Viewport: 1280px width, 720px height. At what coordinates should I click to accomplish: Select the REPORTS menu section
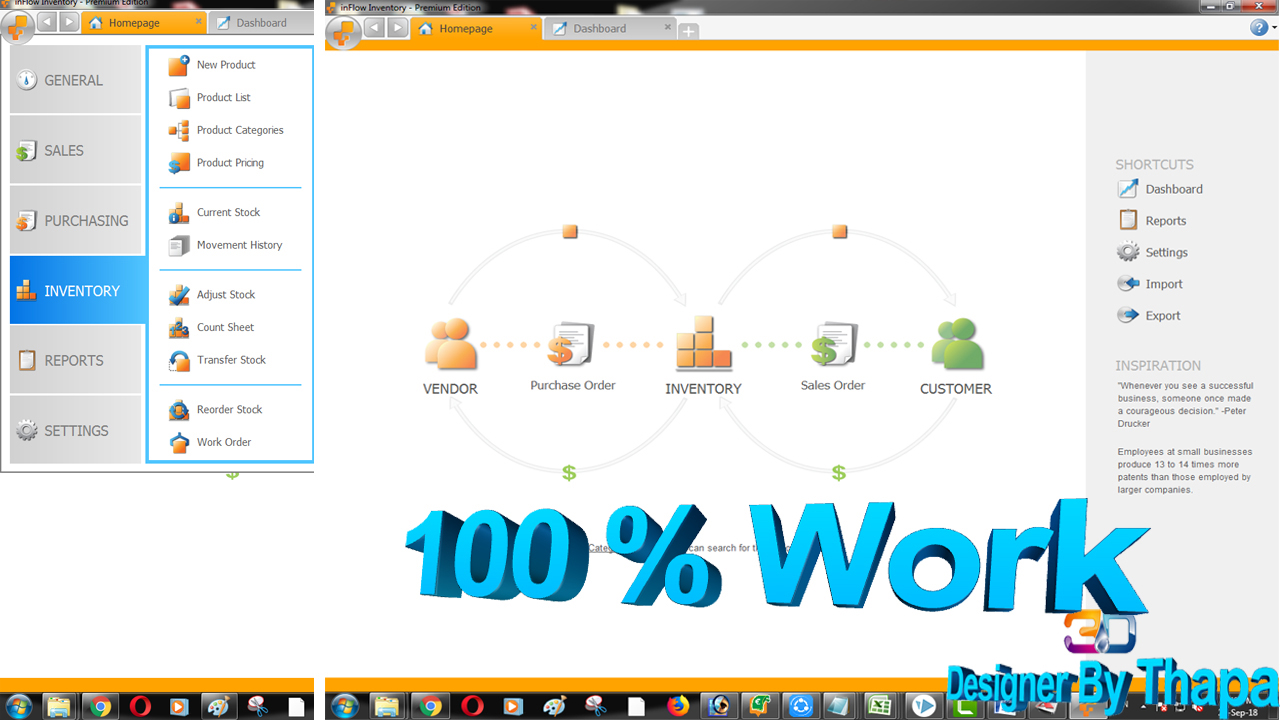[76, 360]
